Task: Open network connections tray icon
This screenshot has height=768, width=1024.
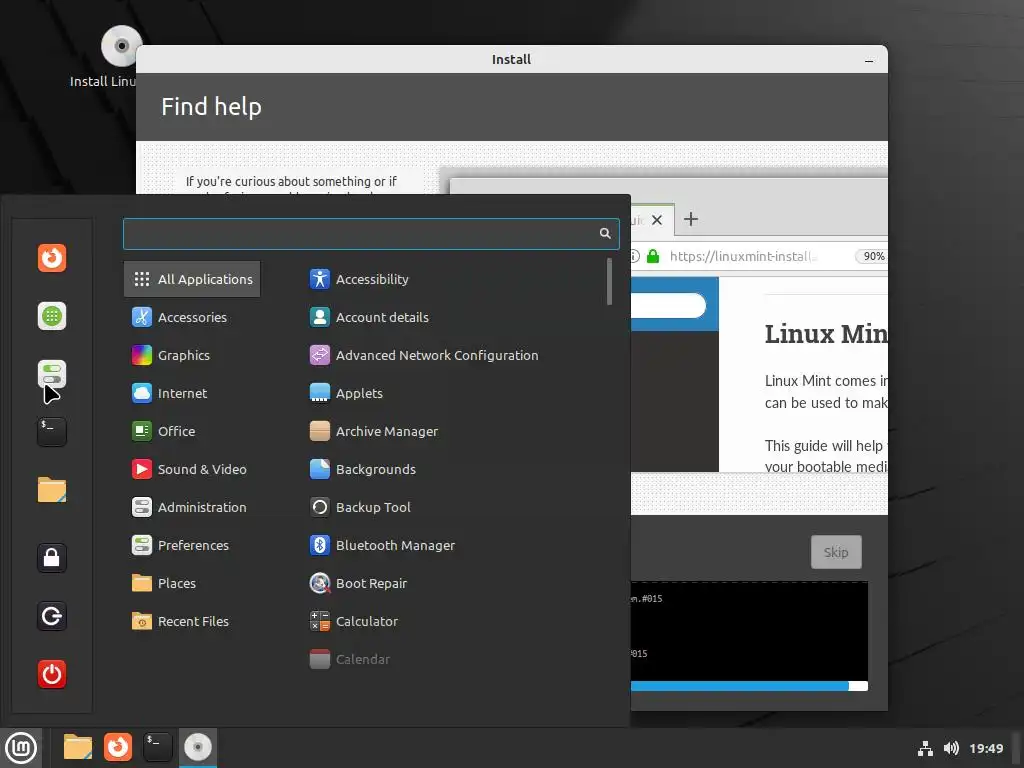Action: click(x=925, y=748)
